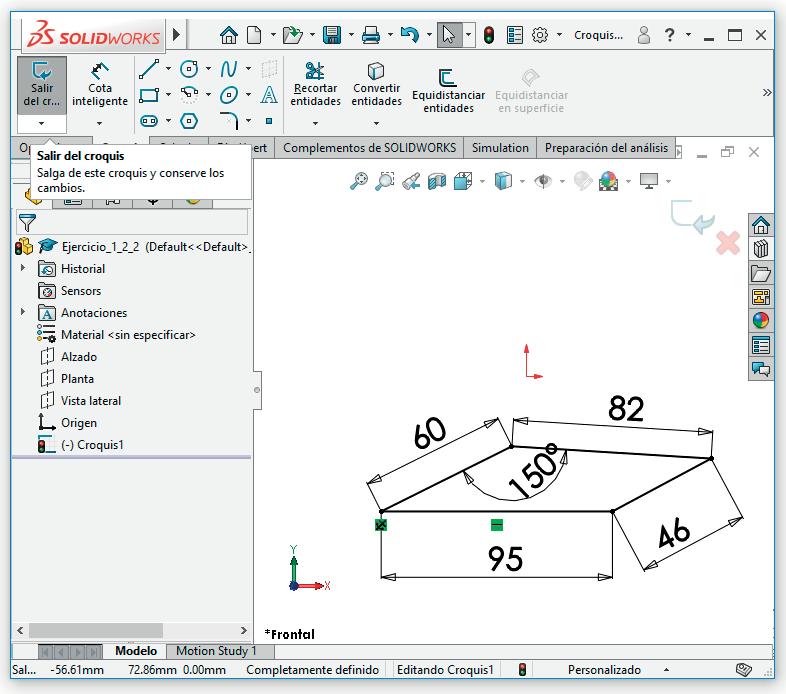Open the Appearances color ball in task pane

click(x=761, y=320)
